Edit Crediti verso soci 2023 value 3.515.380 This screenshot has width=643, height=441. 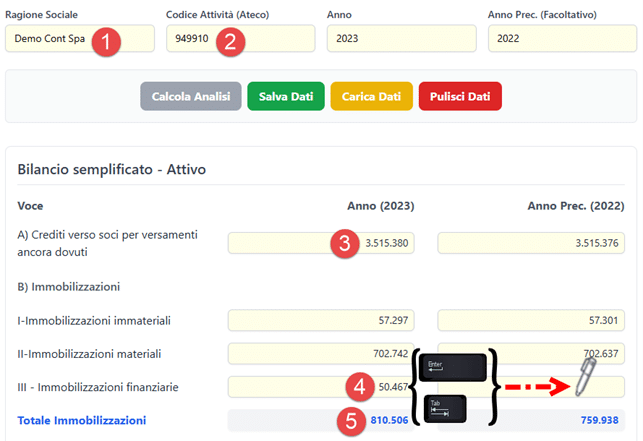321,243
